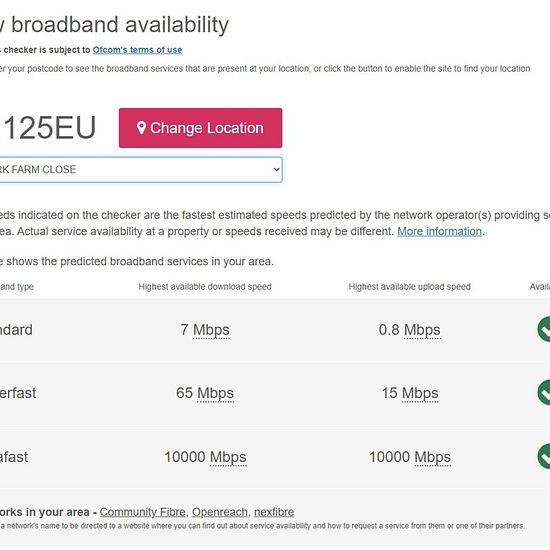Click the 15 Mbps upload speed value

(410, 393)
